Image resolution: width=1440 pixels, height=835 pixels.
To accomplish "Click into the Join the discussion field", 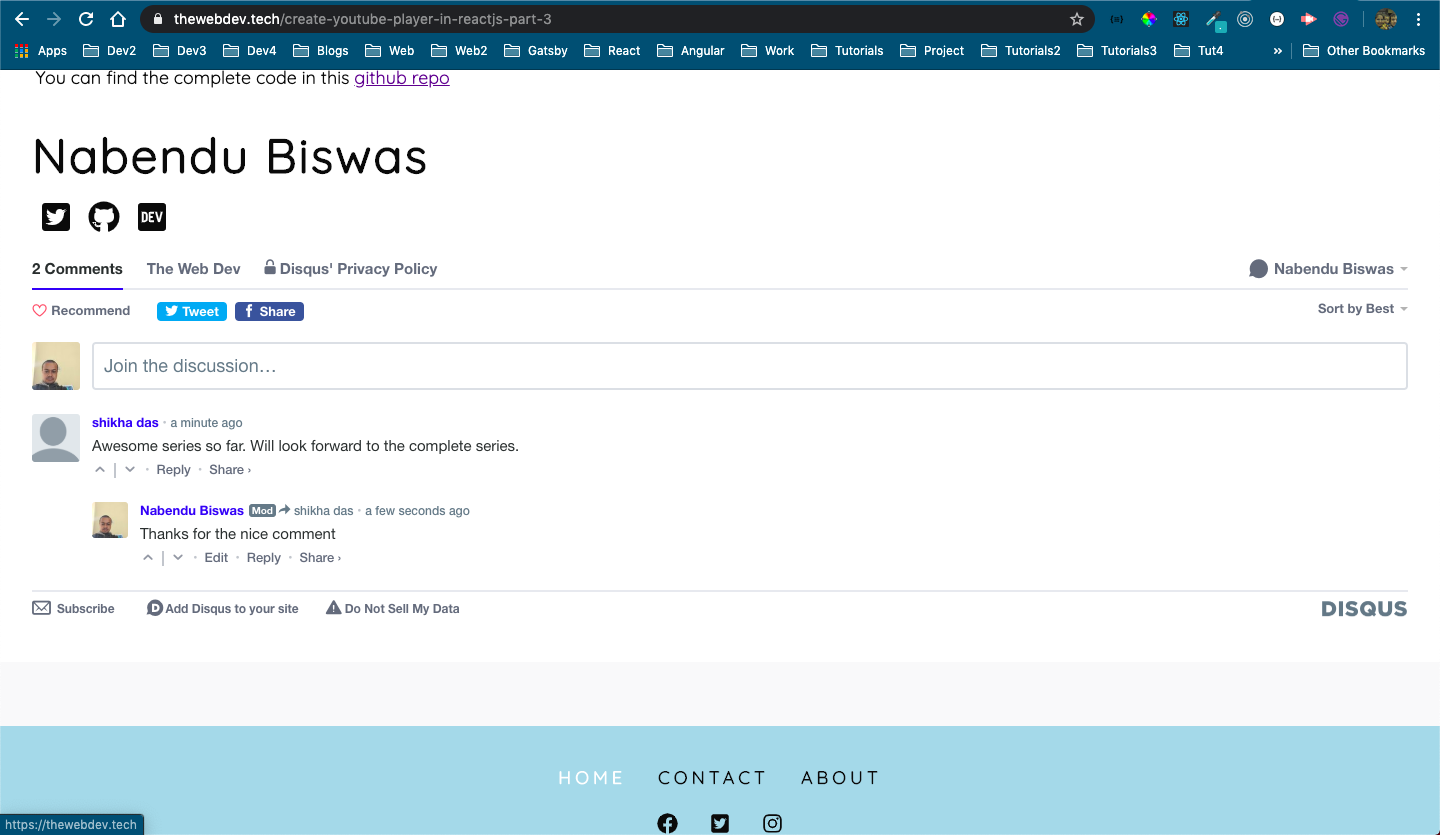I will click(750, 366).
